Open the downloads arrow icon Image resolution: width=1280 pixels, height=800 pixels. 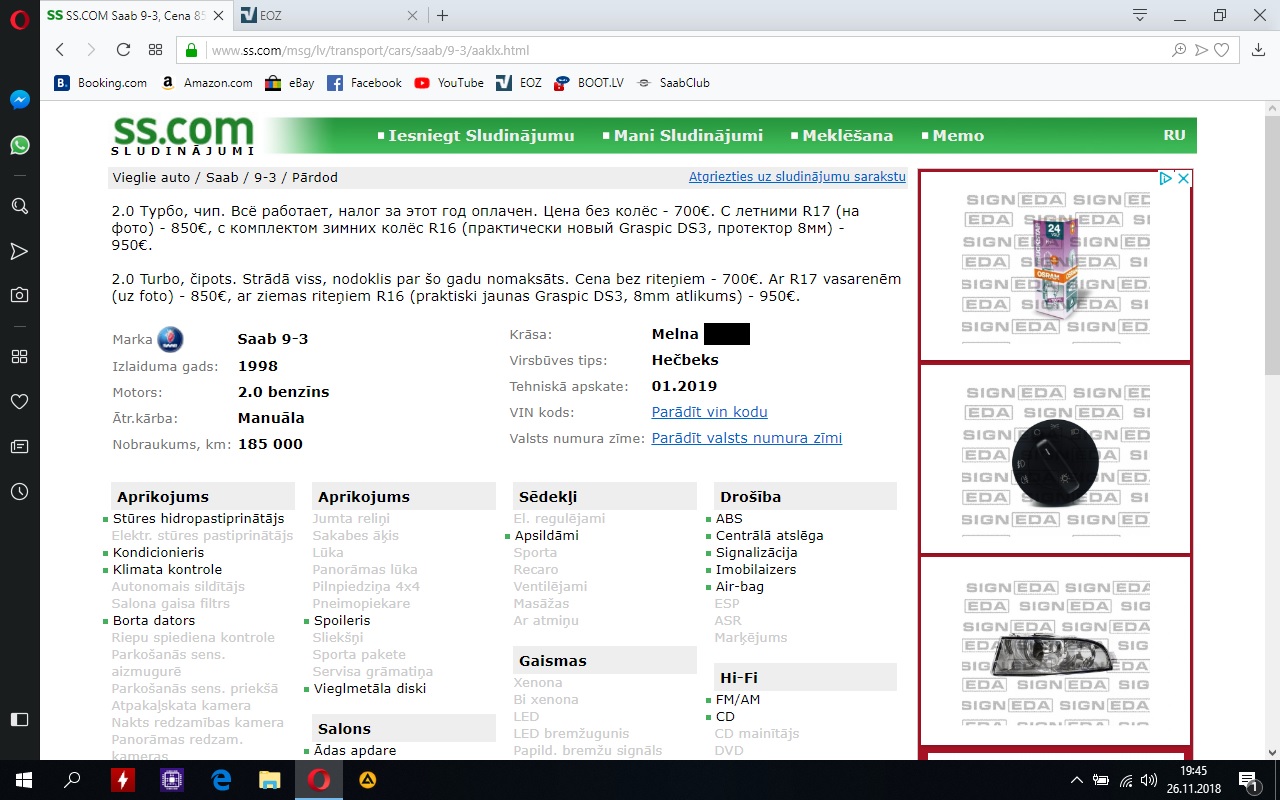1258,50
